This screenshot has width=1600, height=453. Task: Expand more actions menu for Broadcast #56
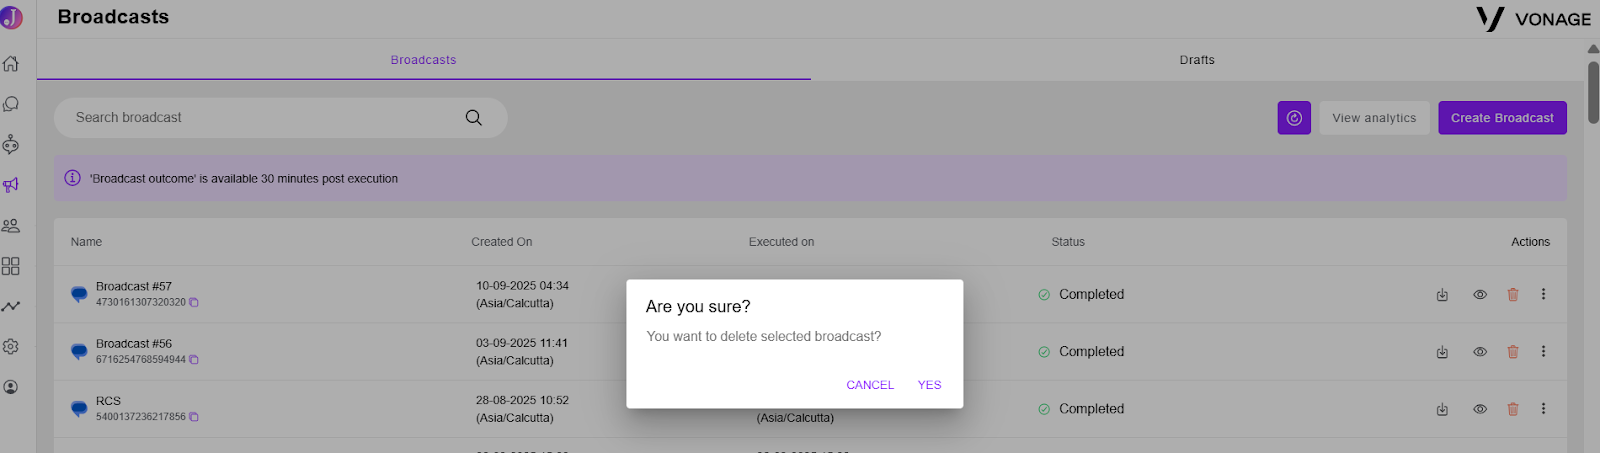1543,351
